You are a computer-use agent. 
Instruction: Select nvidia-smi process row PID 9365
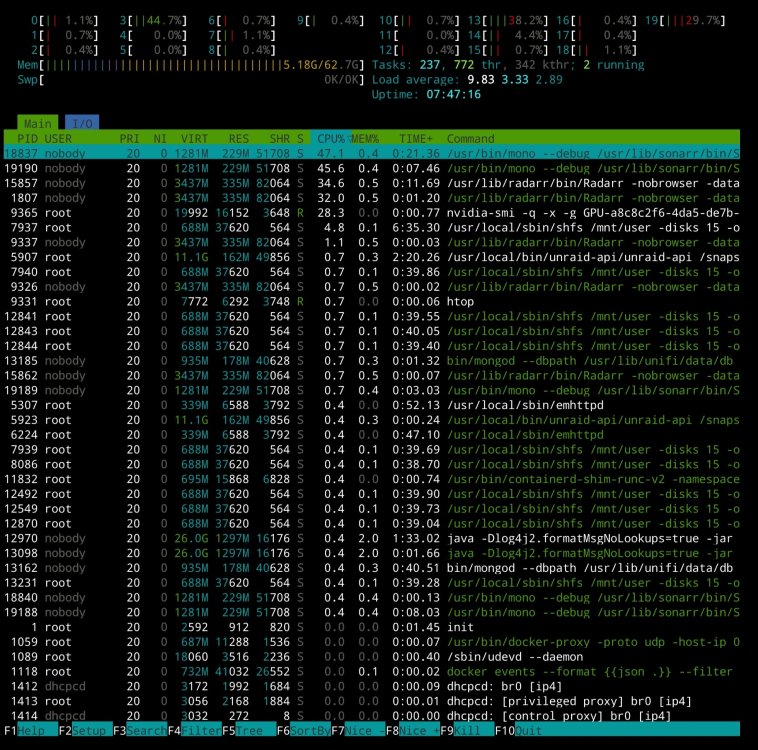point(372,213)
